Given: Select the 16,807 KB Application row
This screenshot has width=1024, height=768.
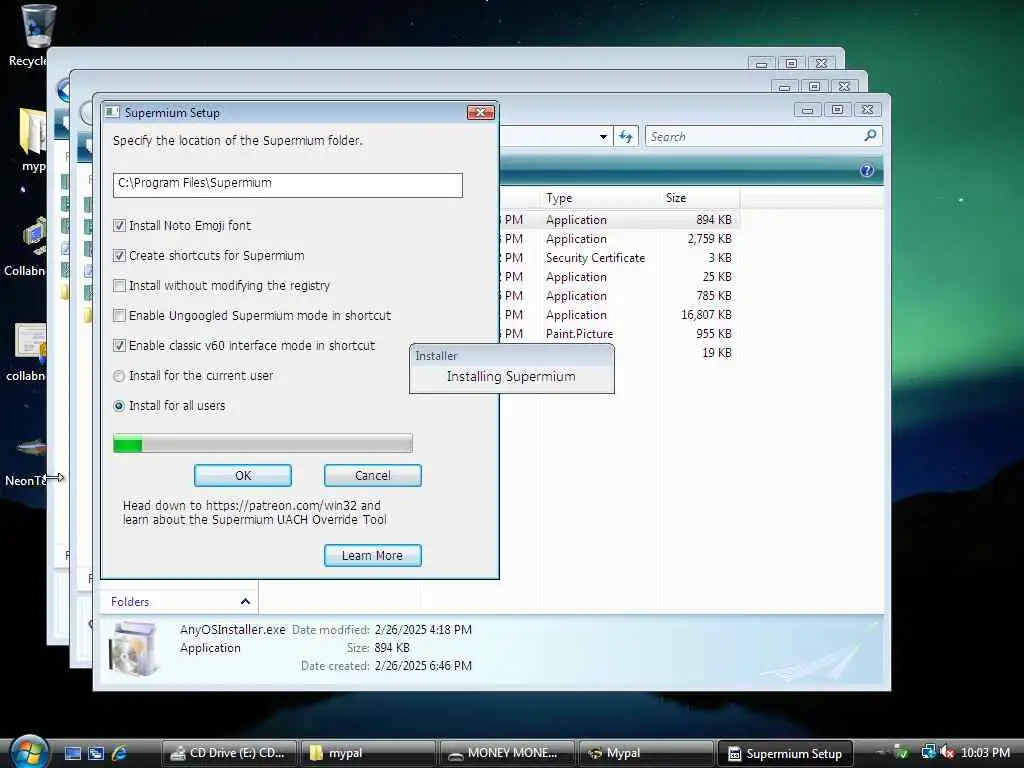Looking at the screenshot, I should [619, 315].
